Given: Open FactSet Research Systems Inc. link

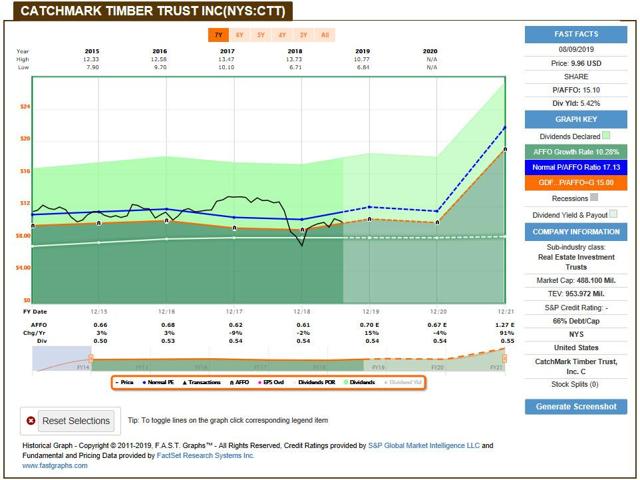Looking at the screenshot, I should point(205,456).
